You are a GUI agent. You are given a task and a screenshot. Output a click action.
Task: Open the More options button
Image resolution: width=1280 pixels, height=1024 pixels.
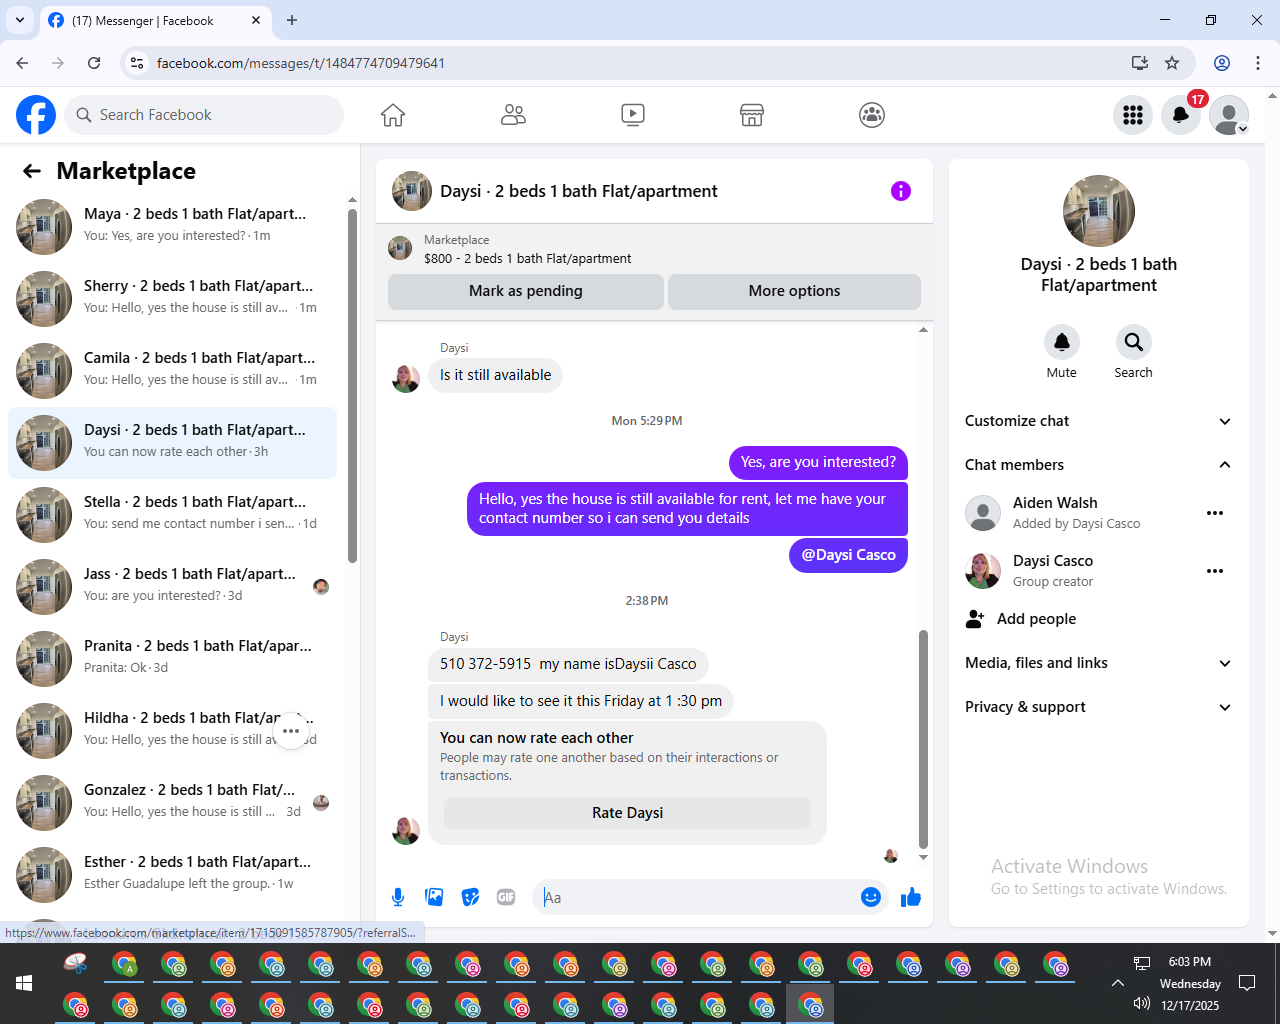click(794, 291)
